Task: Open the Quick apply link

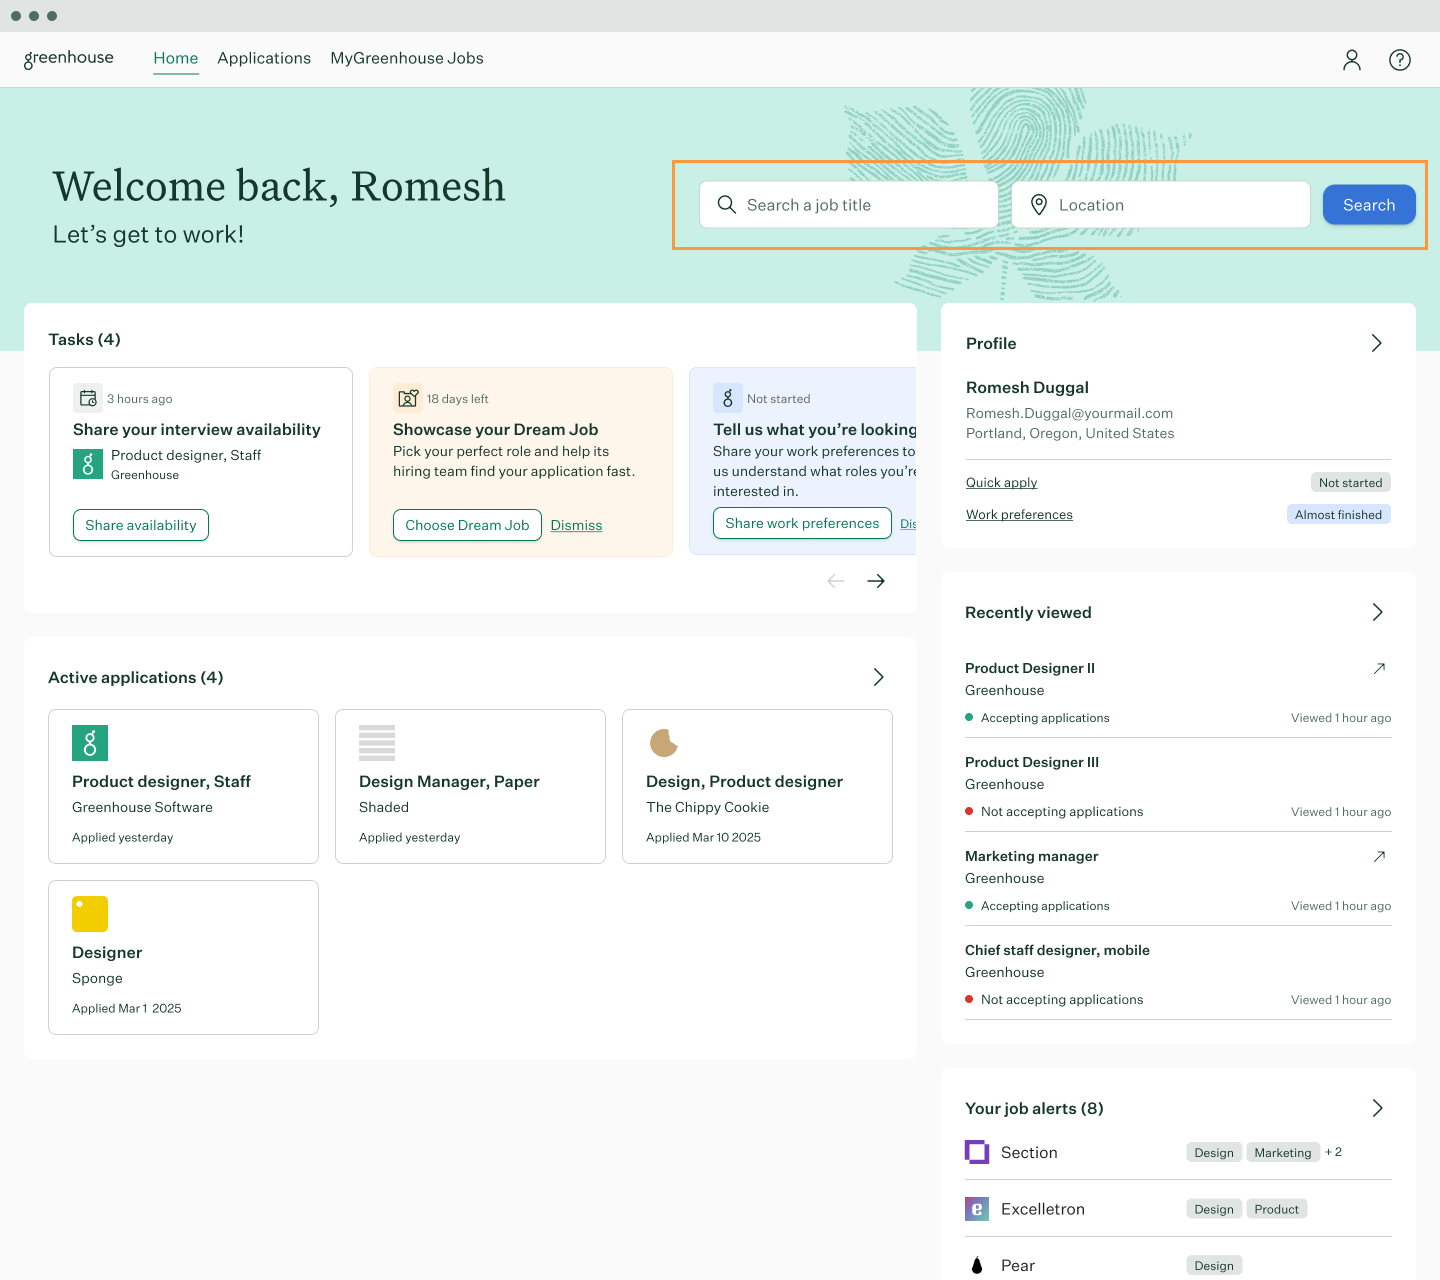Action: [x=1002, y=482]
